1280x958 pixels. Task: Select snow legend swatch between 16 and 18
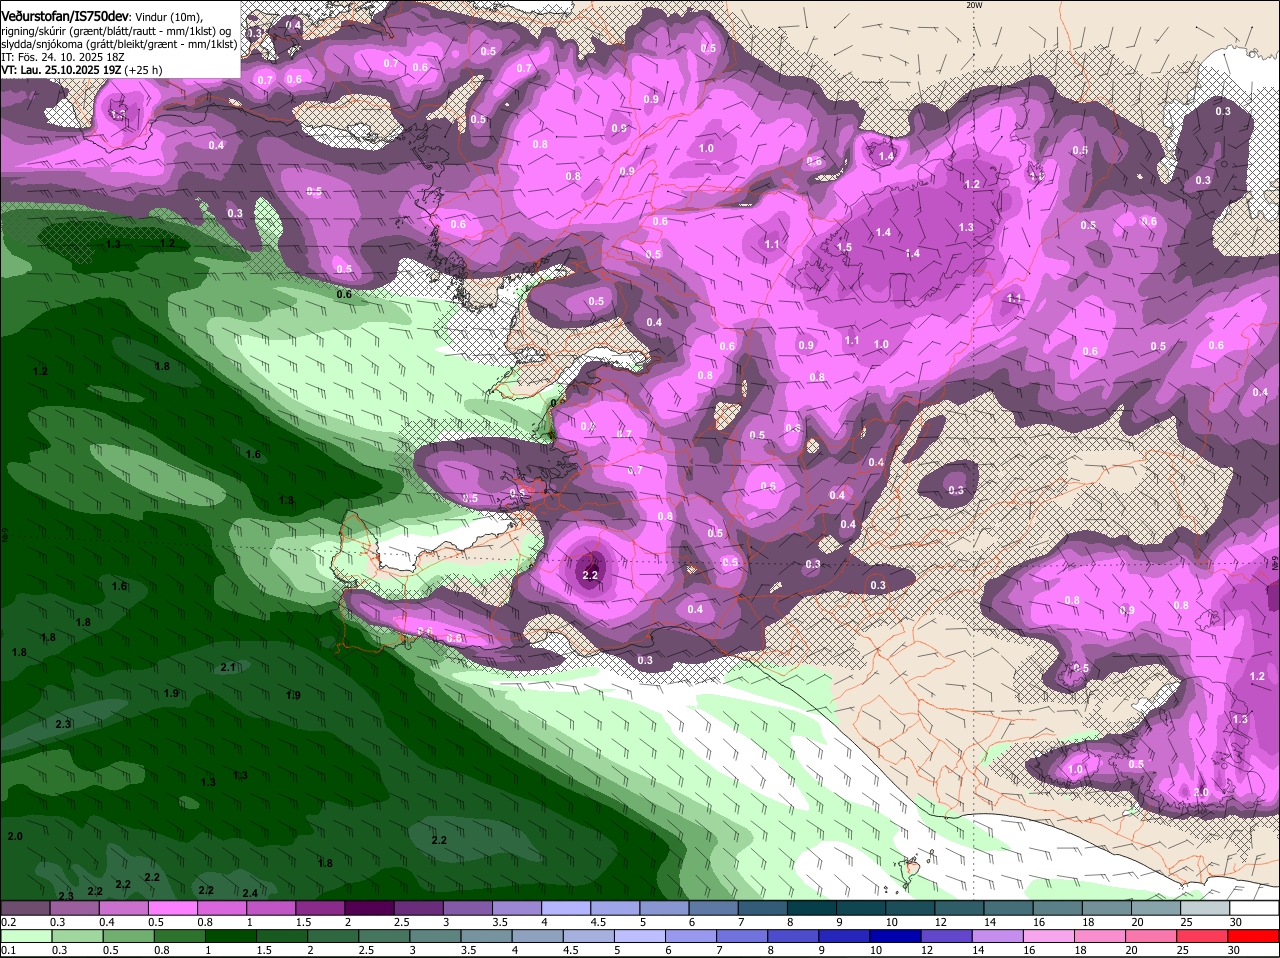pos(1059,908)
